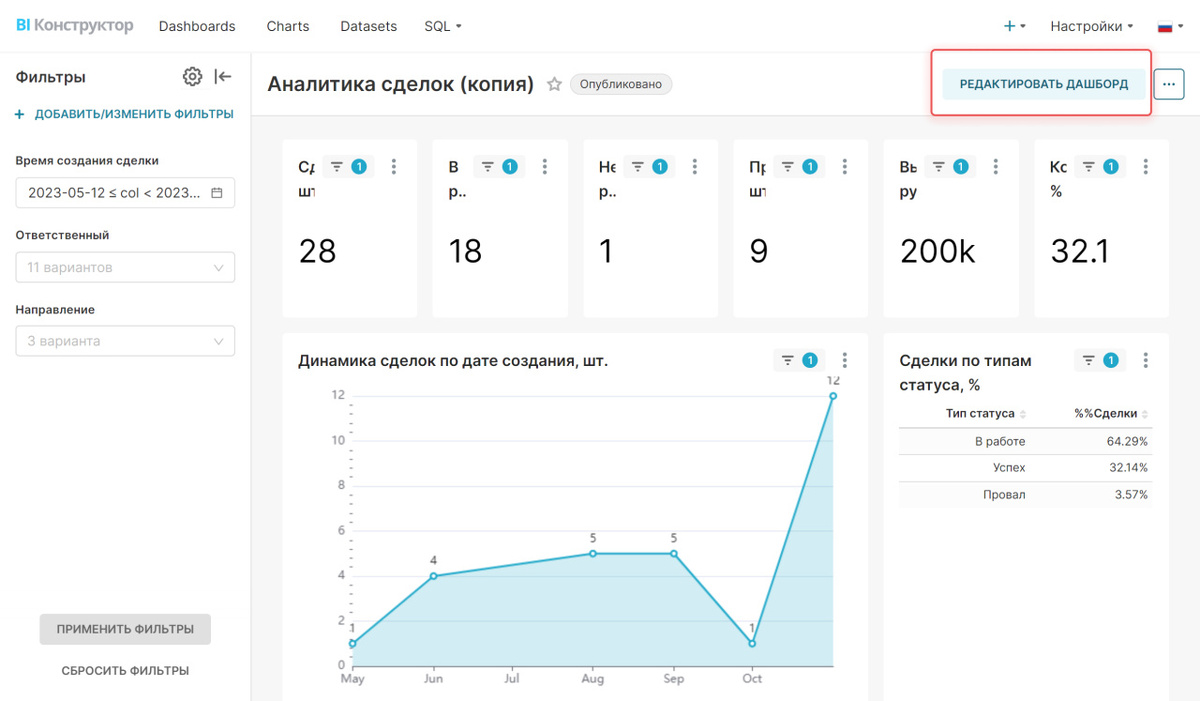Click the Опубликовано status badge

(x=621, y=85)
